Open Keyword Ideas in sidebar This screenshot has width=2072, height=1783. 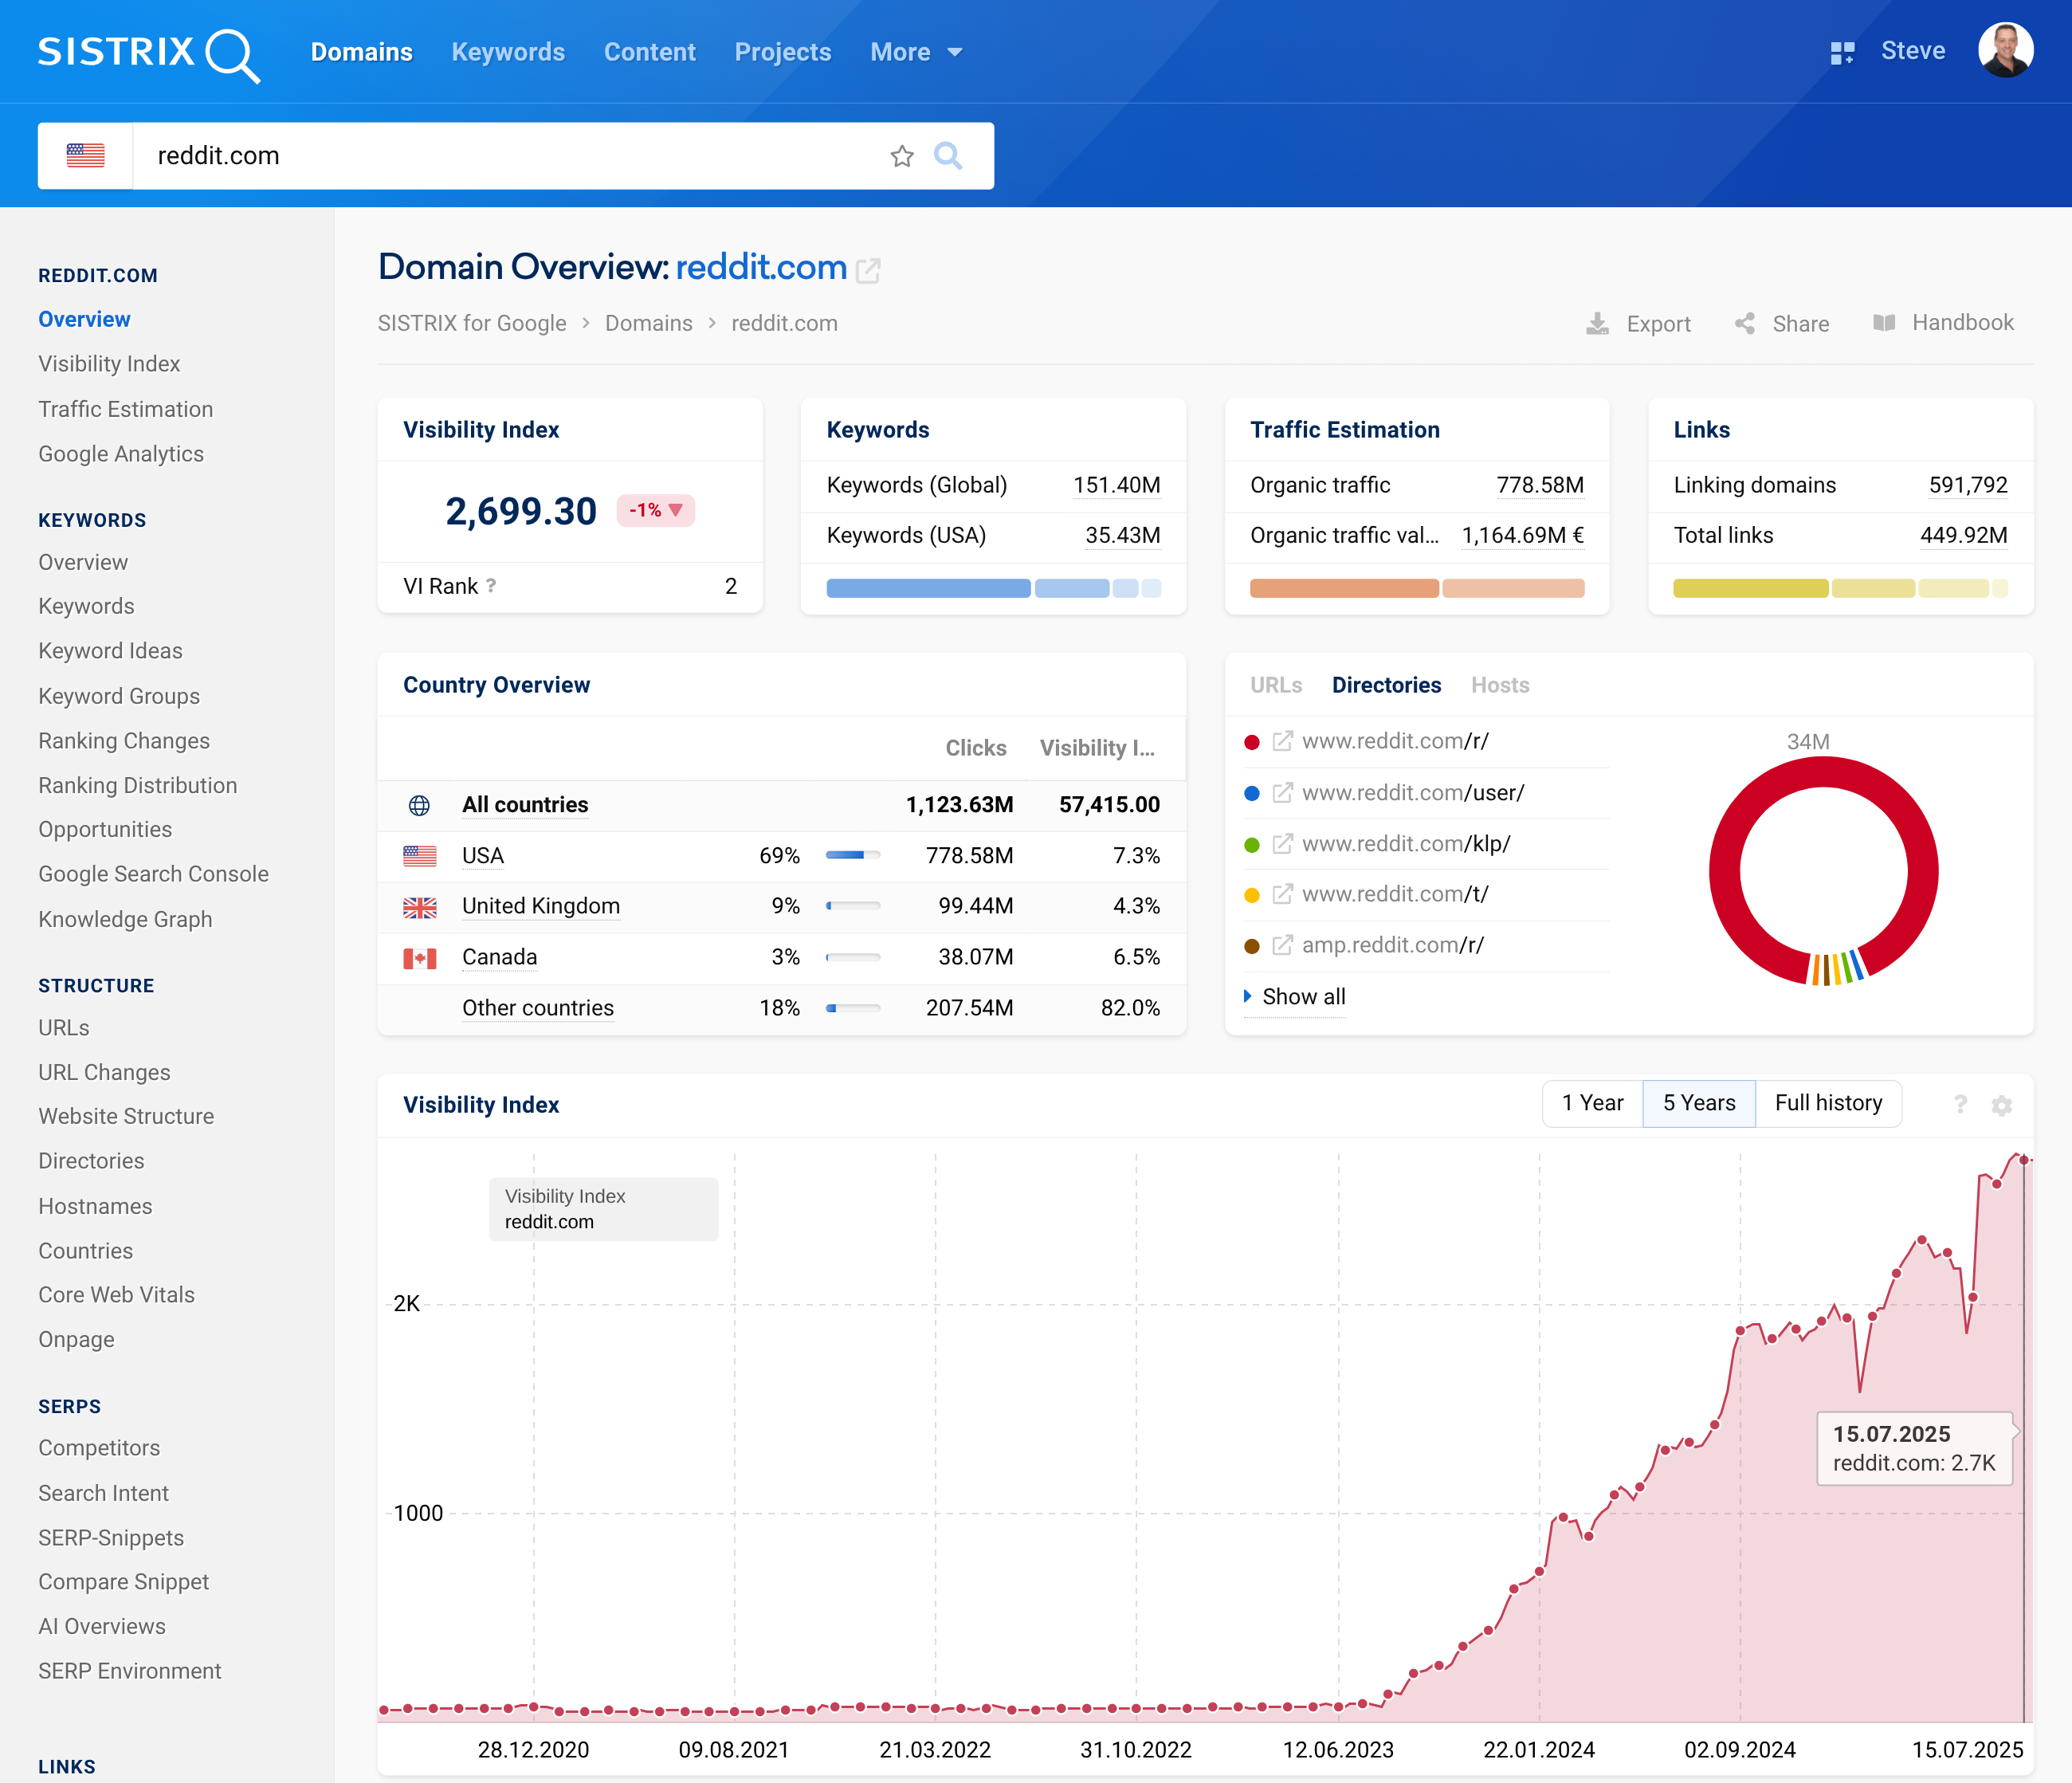[x=110, y=651]
